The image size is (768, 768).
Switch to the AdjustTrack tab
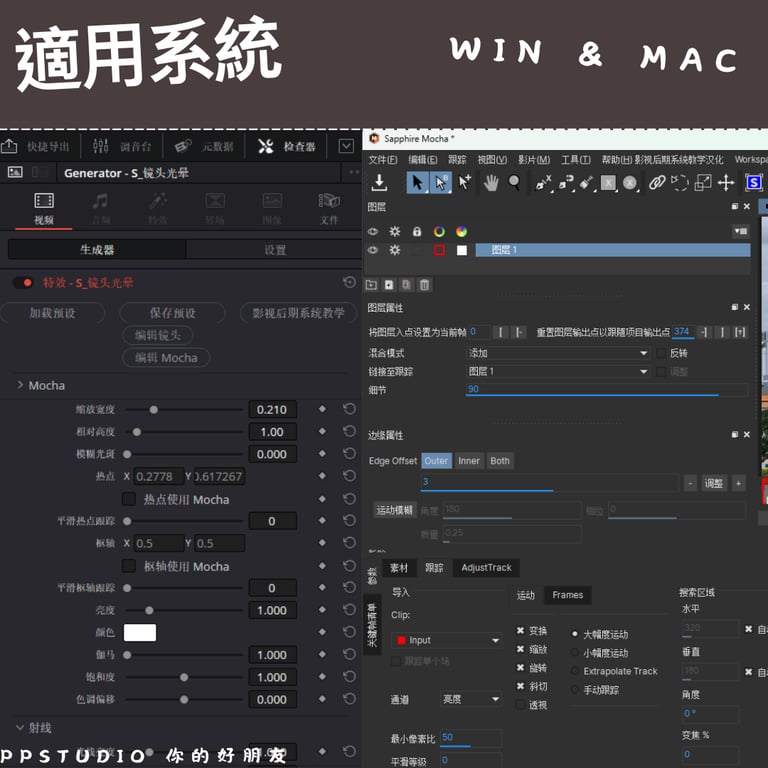(486, 567)
